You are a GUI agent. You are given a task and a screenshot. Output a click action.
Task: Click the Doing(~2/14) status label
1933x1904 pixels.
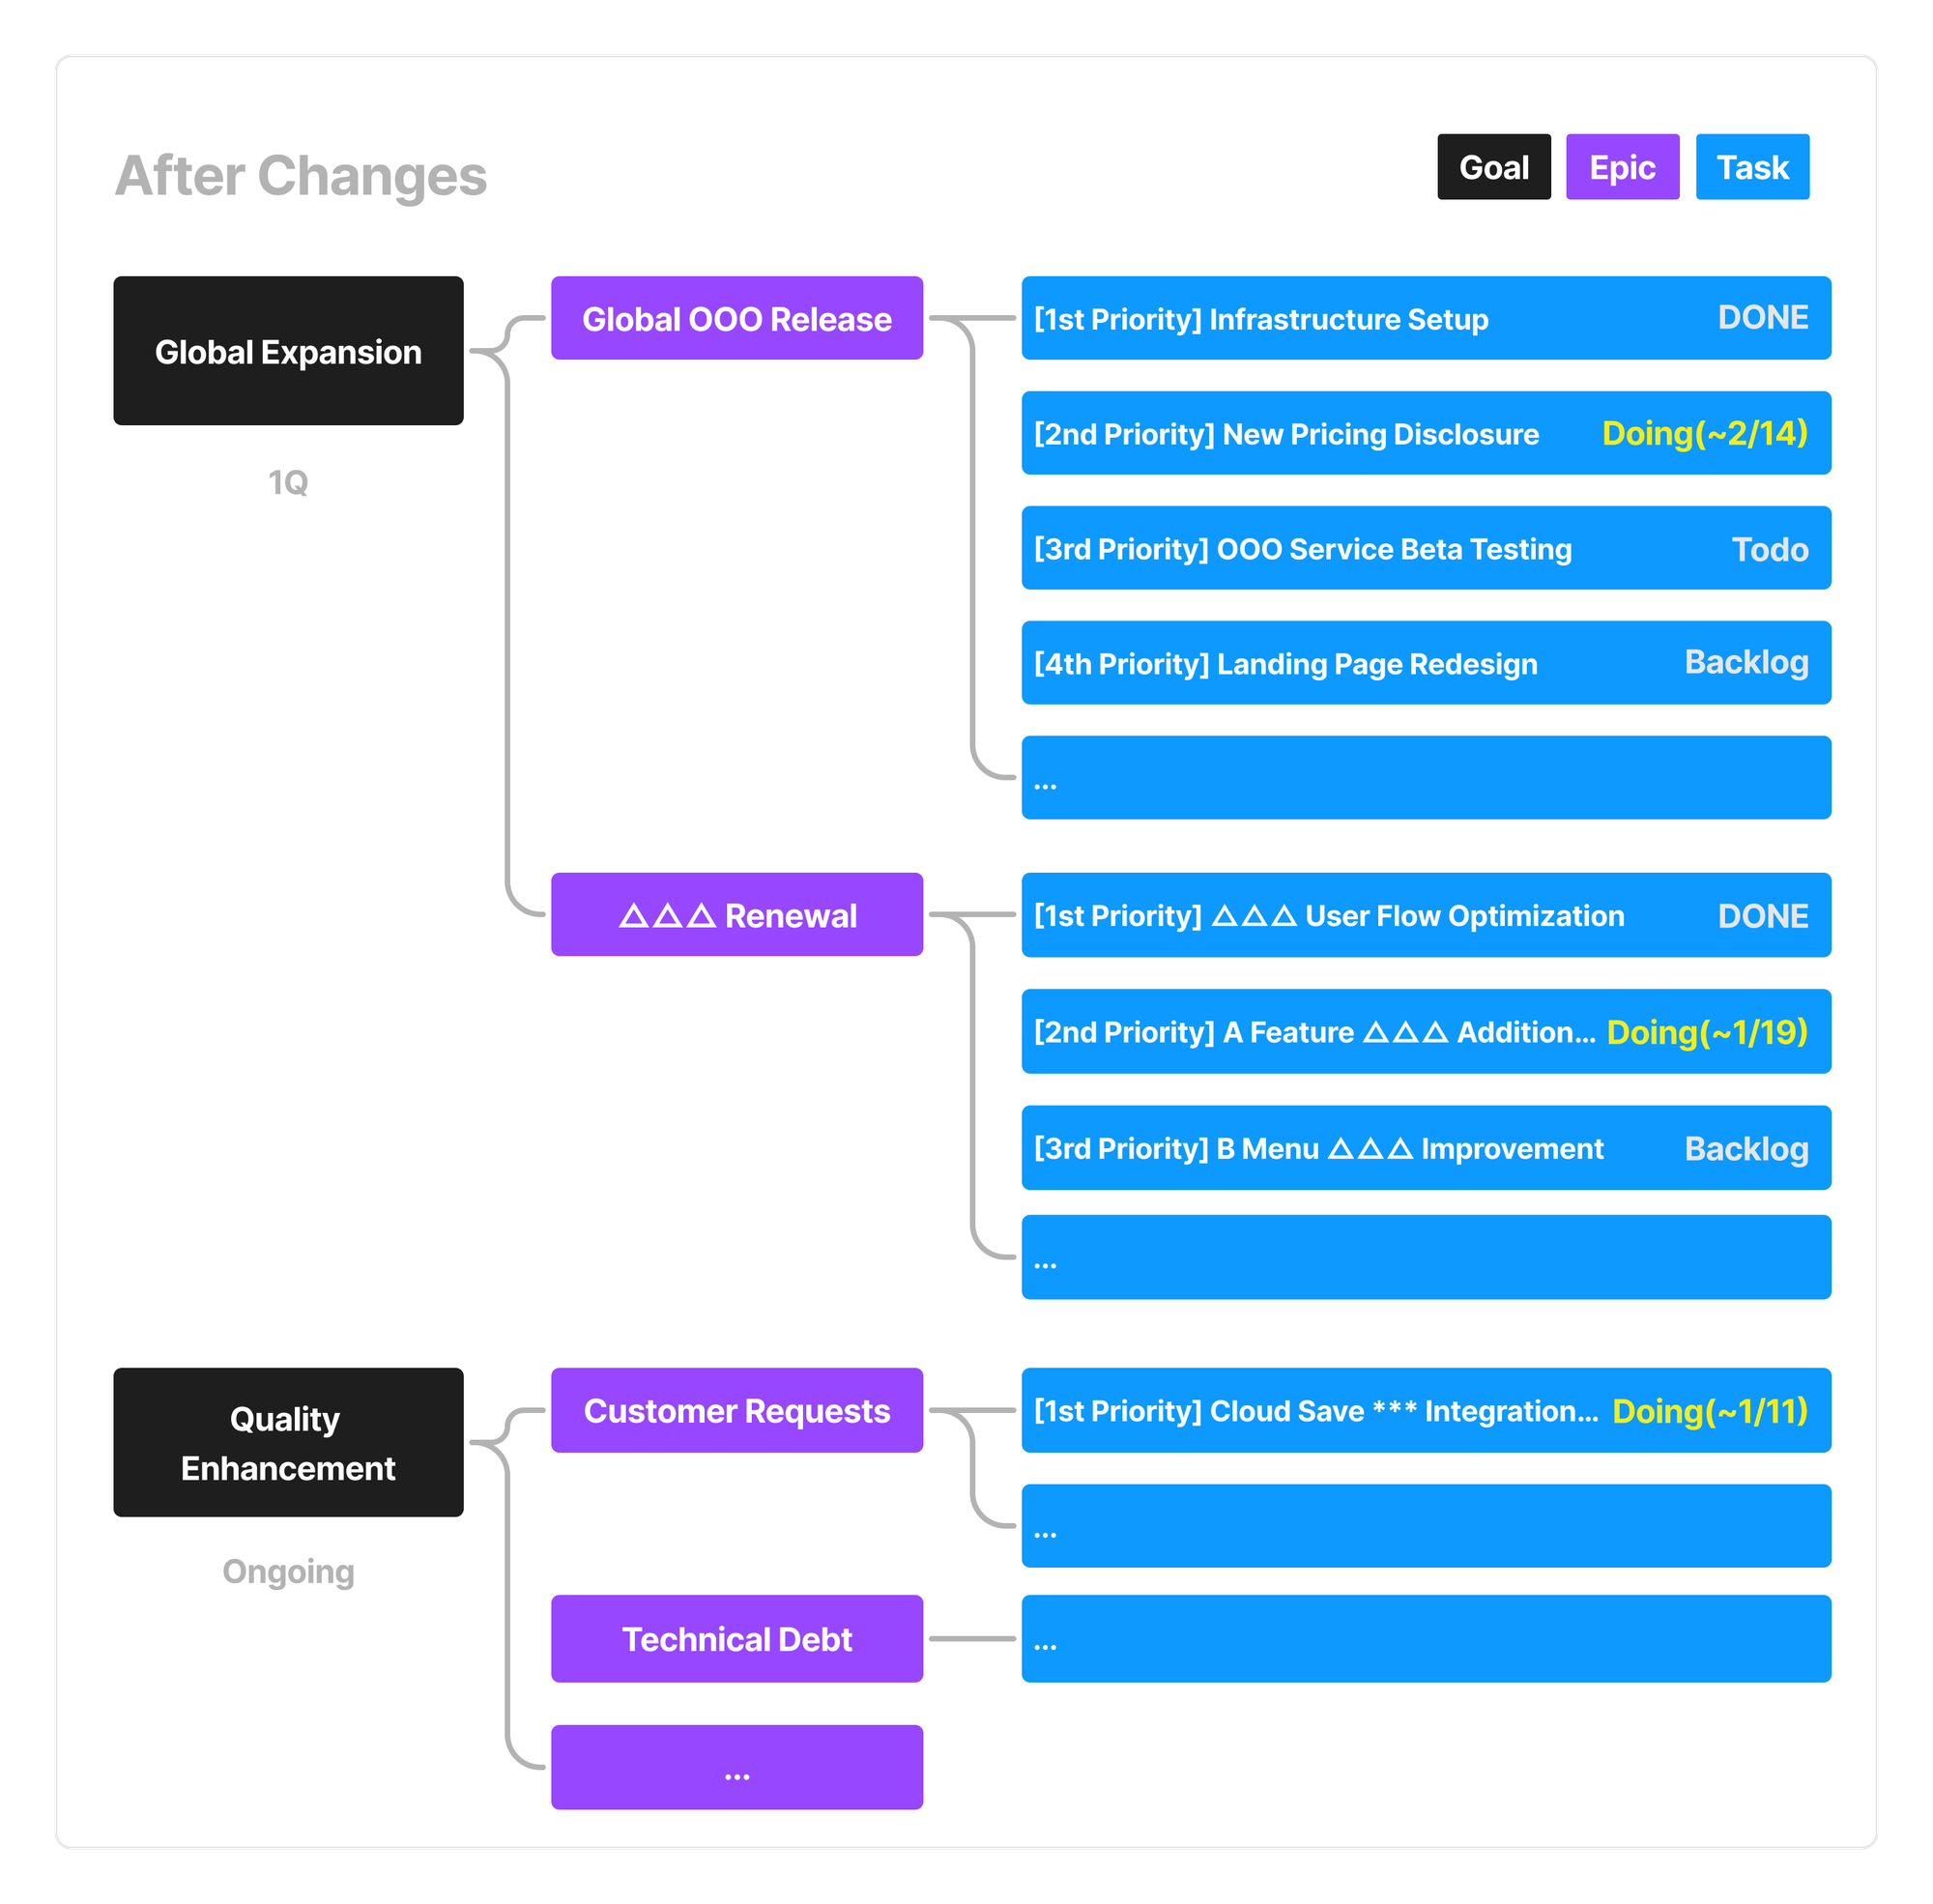pyautogui.click(x=1704, y=434)
